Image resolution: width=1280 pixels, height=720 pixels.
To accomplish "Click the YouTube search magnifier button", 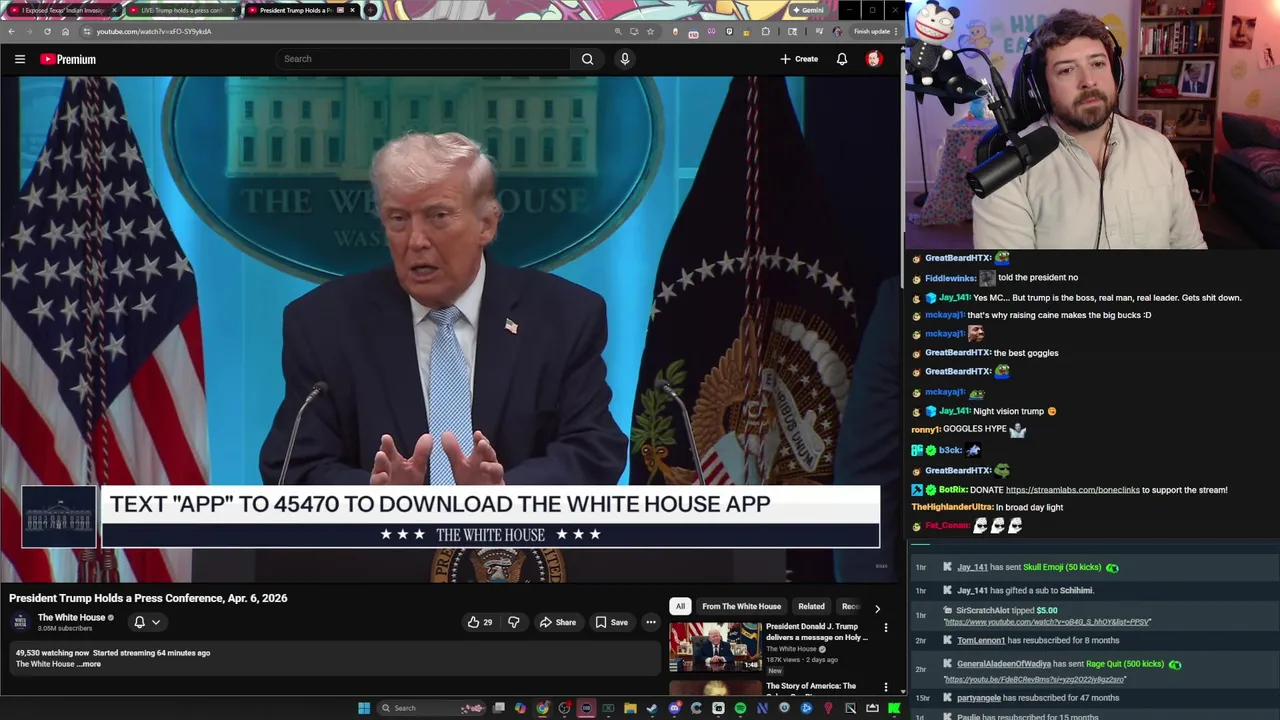I will pyautogui.click(x=587, y=59).
